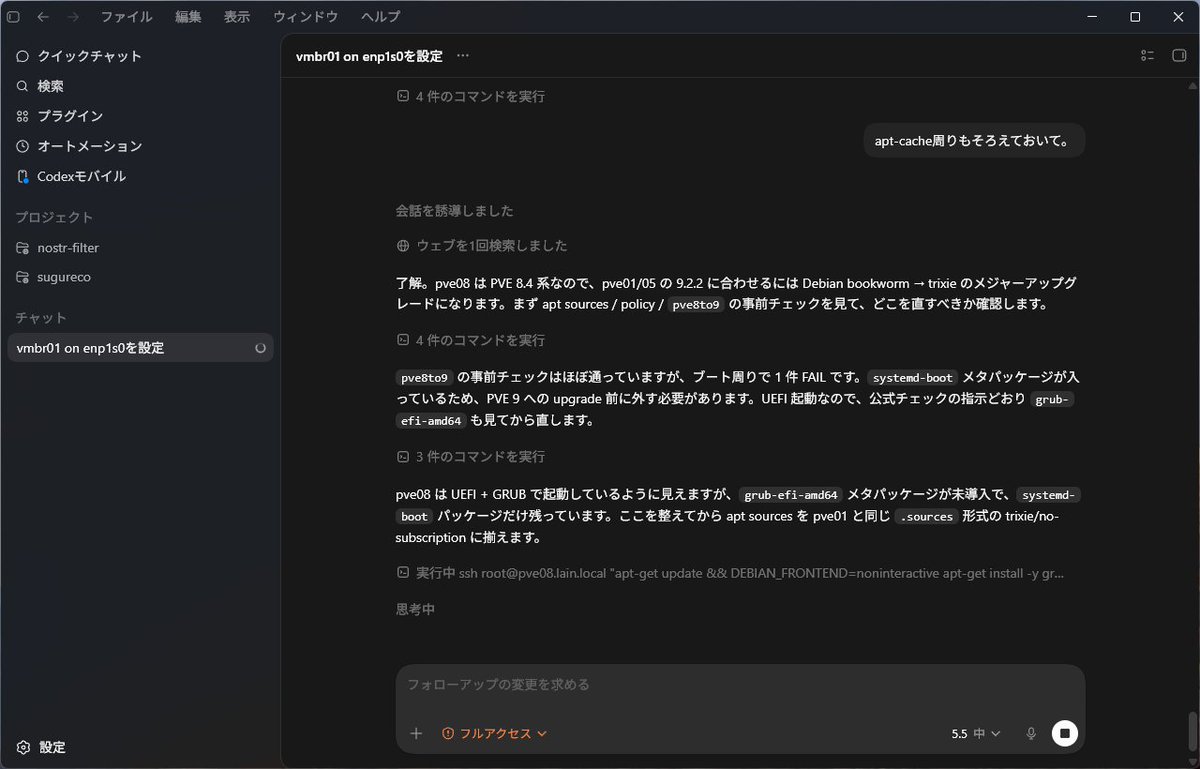Viewport: 1200px width, 769px height.
Task: Open the ヘルプ menu
Action: click(x=380, y=17)
